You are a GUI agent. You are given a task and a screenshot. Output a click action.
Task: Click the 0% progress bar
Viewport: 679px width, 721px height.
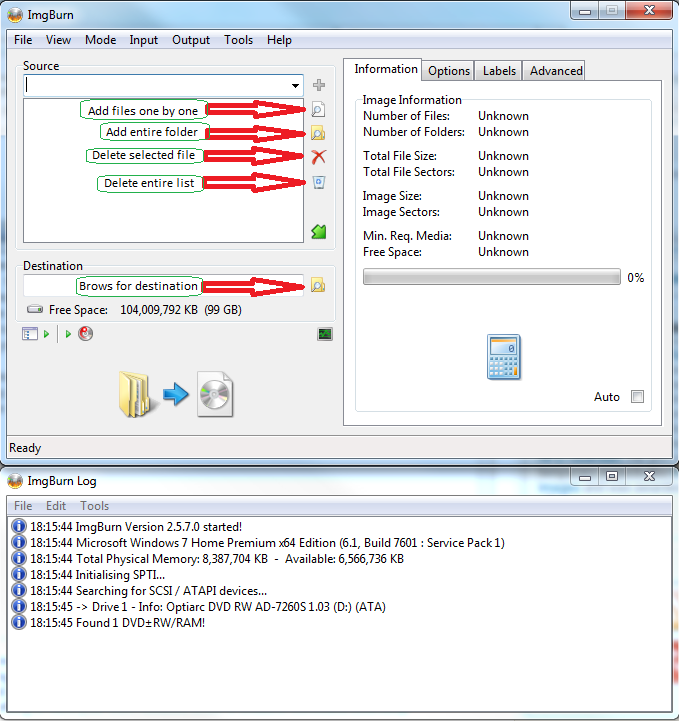point(491,277)
